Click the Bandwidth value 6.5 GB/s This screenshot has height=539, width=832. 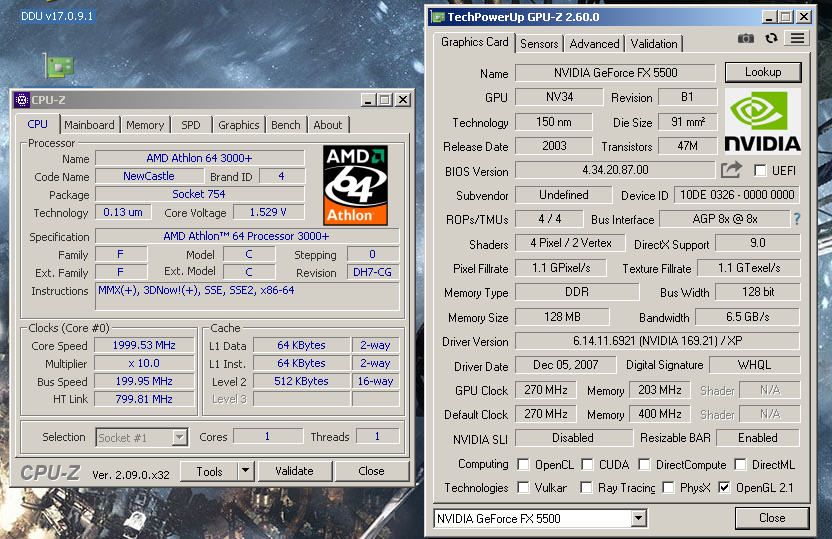tap(747, 317)
